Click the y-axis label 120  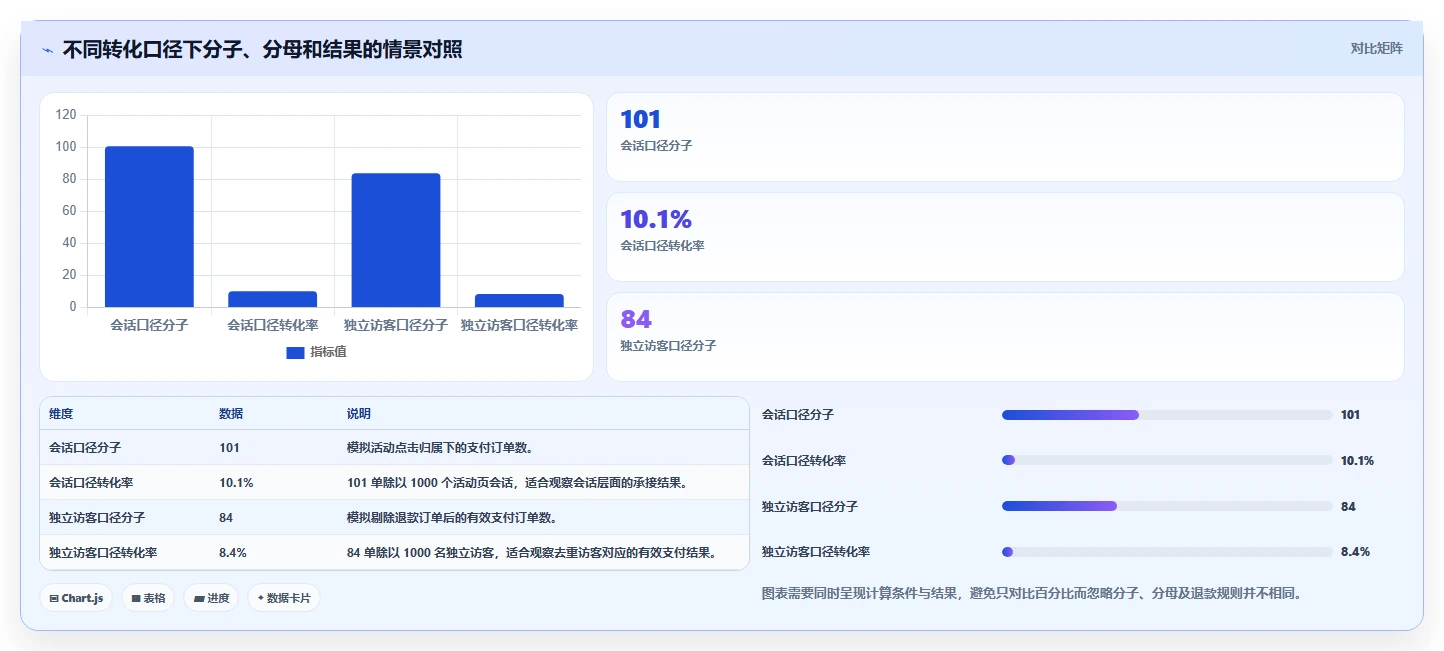tap(66, 115)
